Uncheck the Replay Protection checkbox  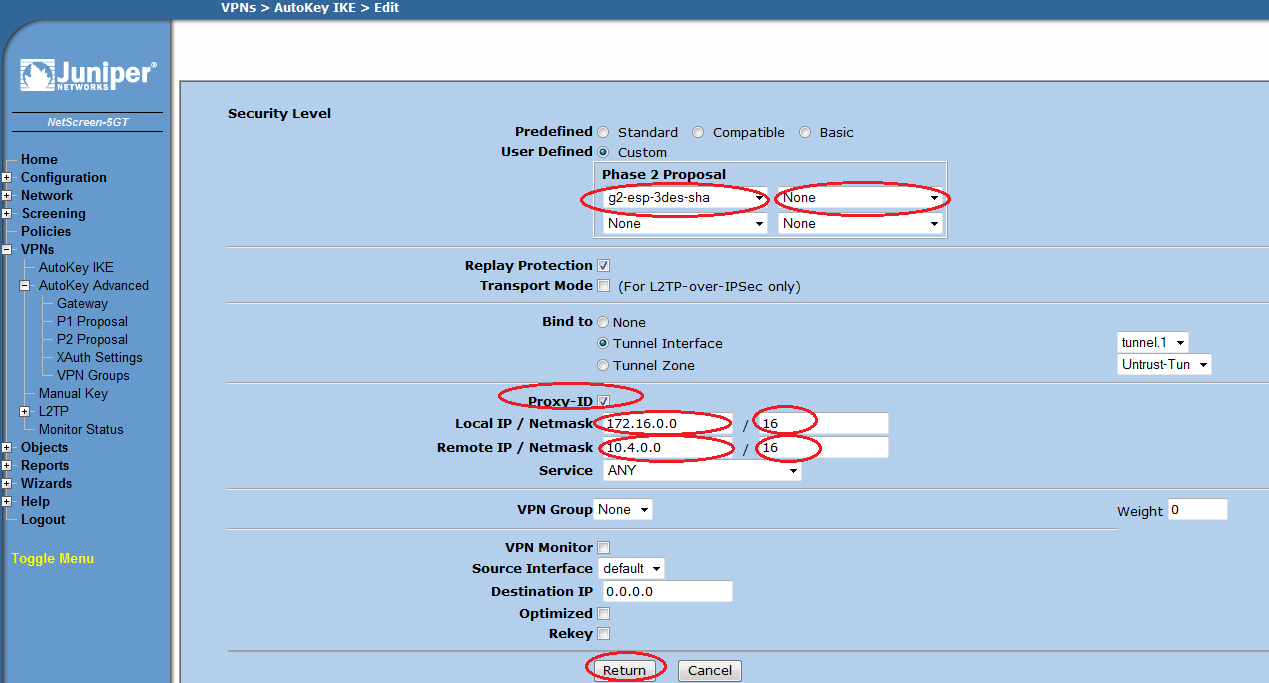tap(603, 266)
